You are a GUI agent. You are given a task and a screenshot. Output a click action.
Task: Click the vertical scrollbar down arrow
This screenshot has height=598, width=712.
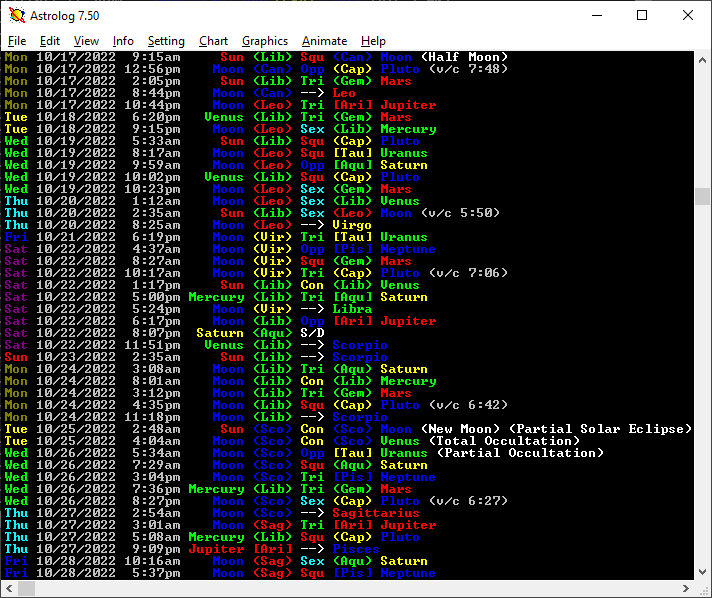coord(702,572)
